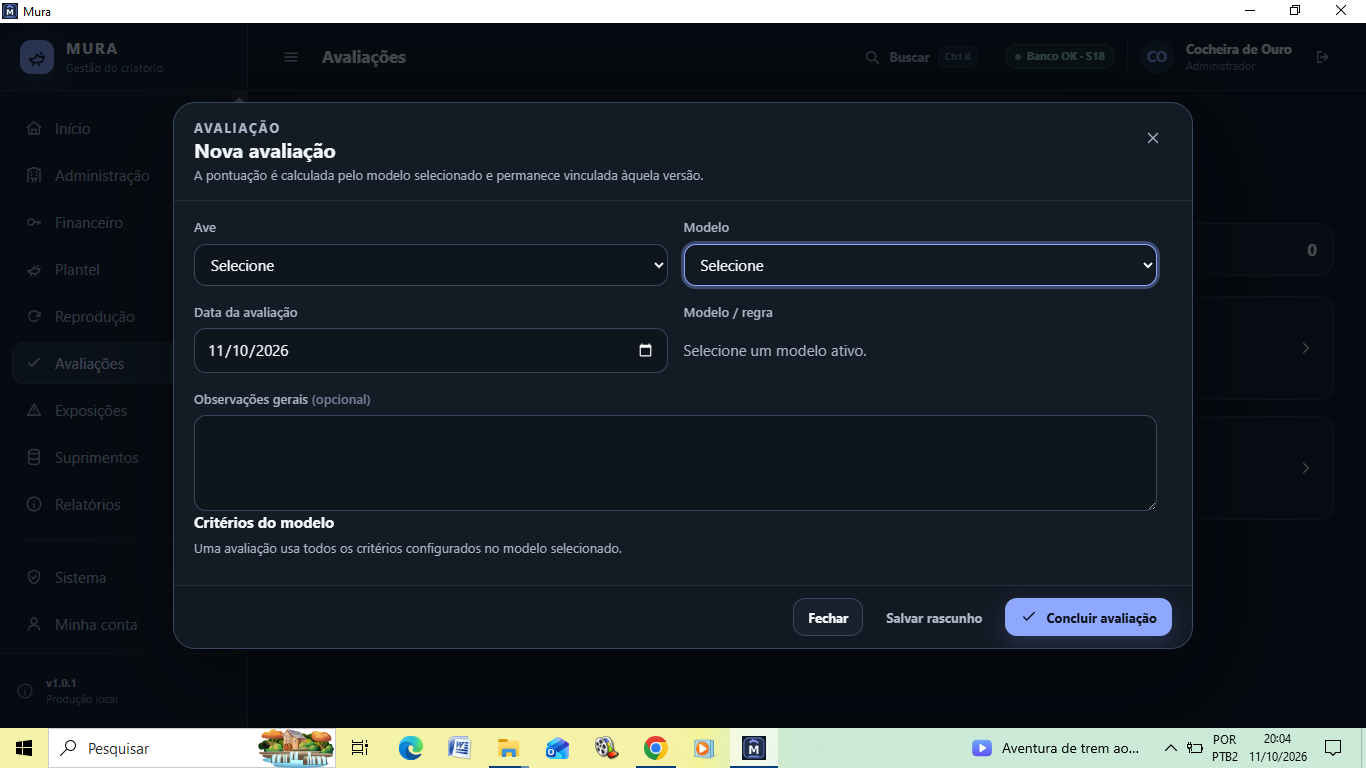Focus the Data da avaliação field

[x=431, y=351]
